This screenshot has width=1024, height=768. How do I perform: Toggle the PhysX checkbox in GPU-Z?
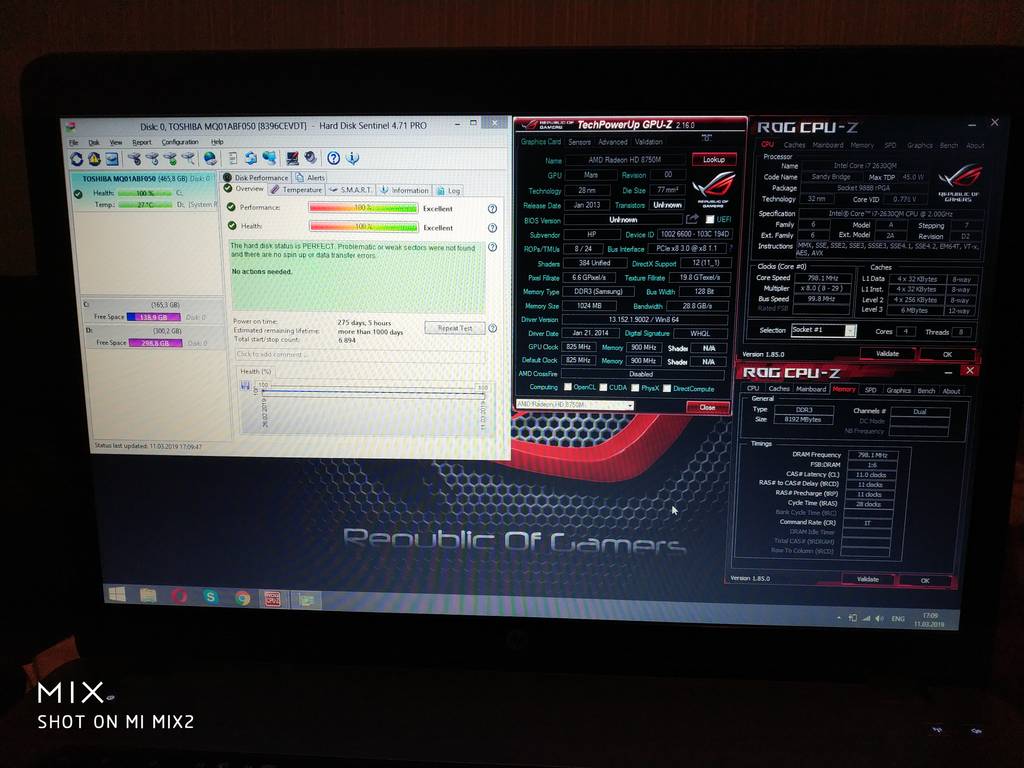click(635, 389)
